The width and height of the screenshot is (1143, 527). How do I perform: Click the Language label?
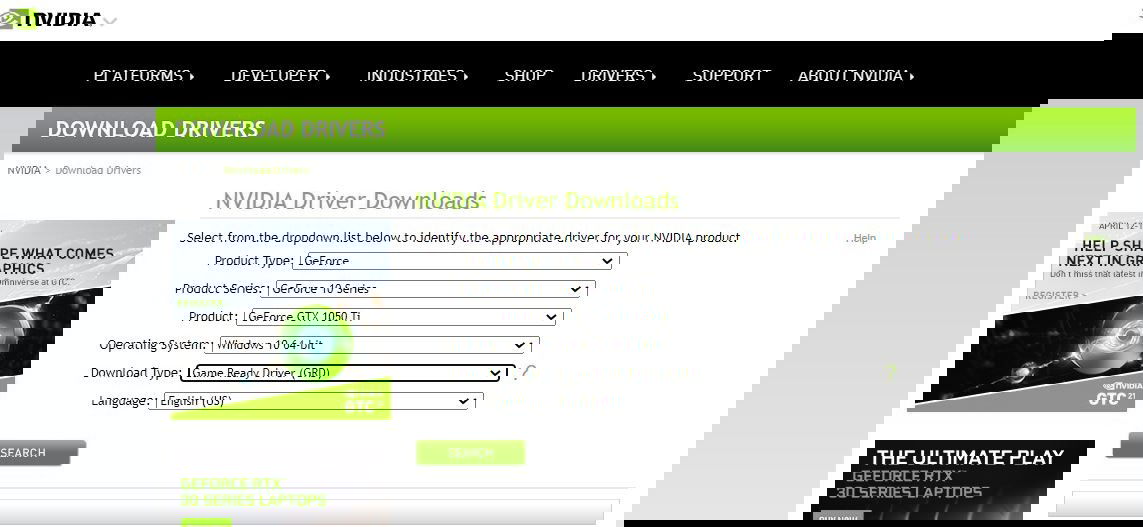tap(120, 401)
